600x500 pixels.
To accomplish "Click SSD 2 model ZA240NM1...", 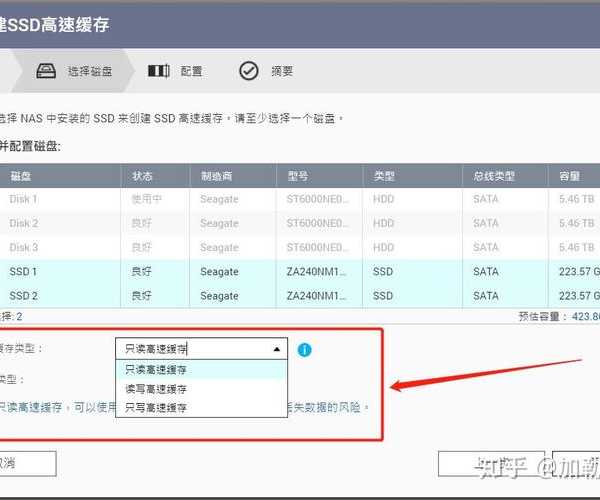I will (316, 296).
